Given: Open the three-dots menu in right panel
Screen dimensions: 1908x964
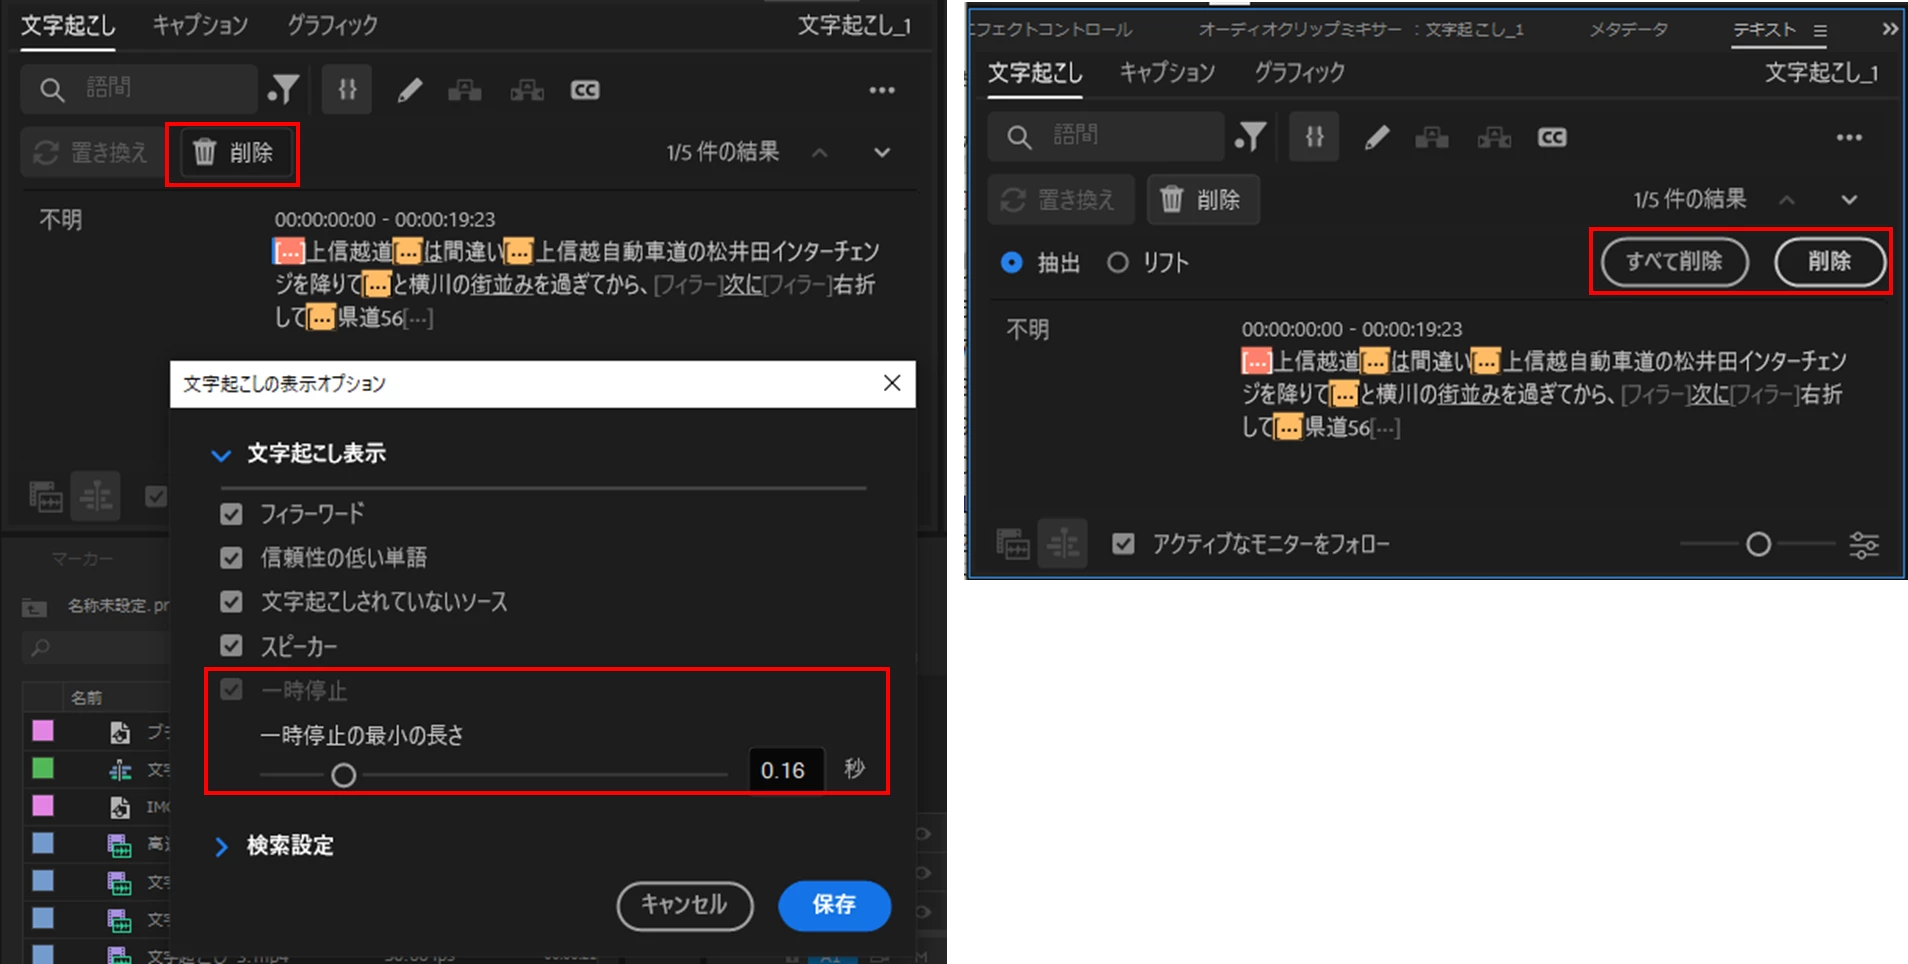Looking at the screenshot, I should point(1849,137).
